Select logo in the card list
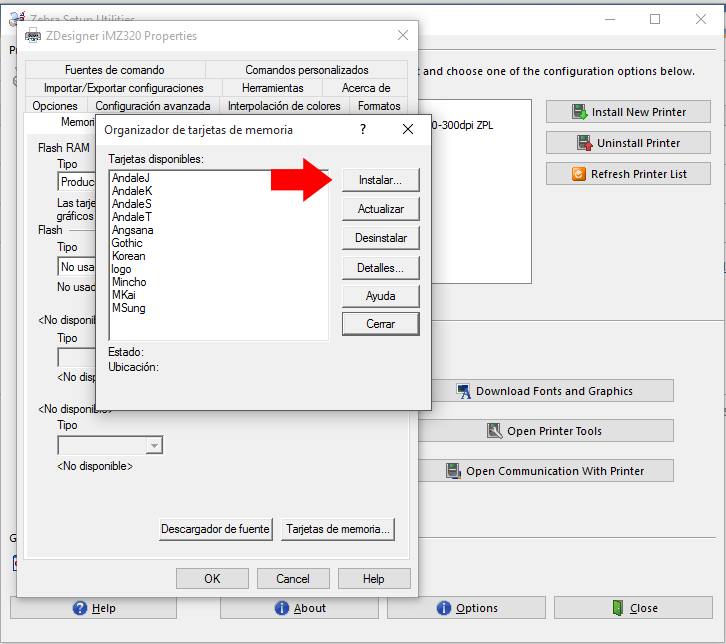The width and height of the screenshot is (726, 644). (121, 269)
